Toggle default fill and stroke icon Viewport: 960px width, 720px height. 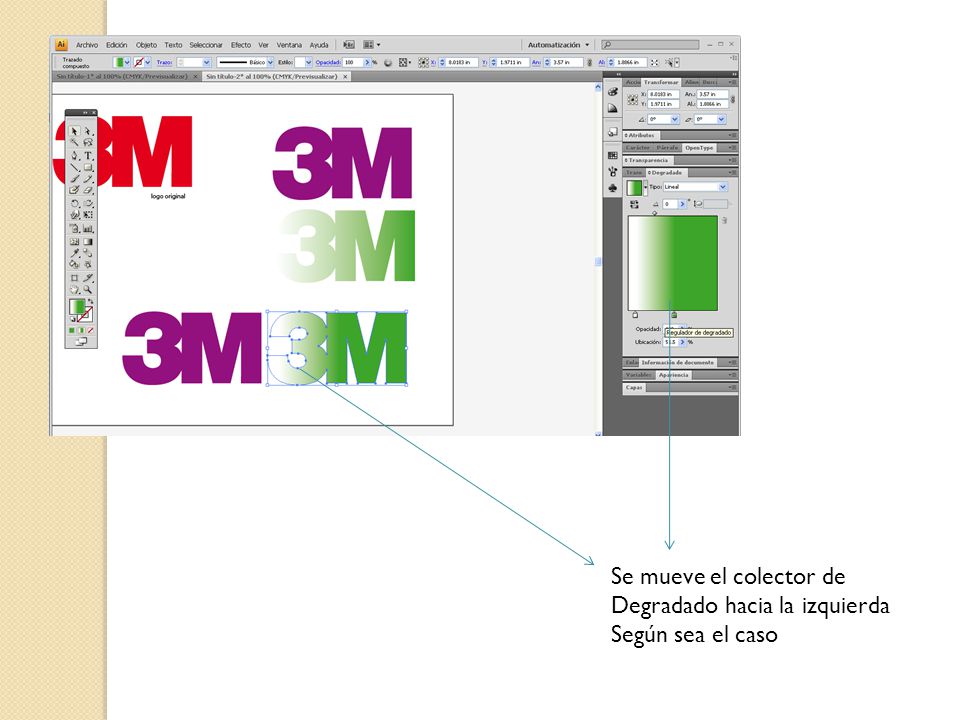72,319
